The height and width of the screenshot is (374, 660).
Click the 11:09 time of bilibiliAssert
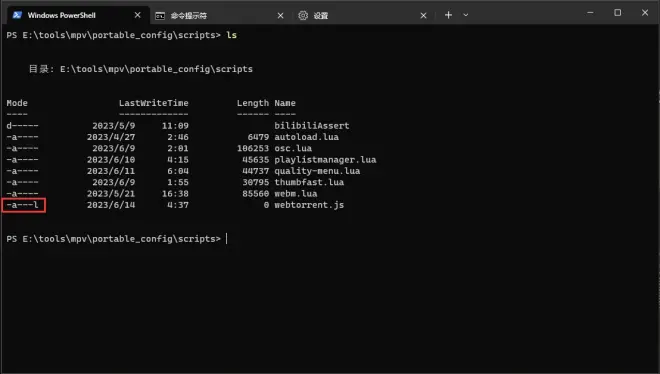pos(175,126)
